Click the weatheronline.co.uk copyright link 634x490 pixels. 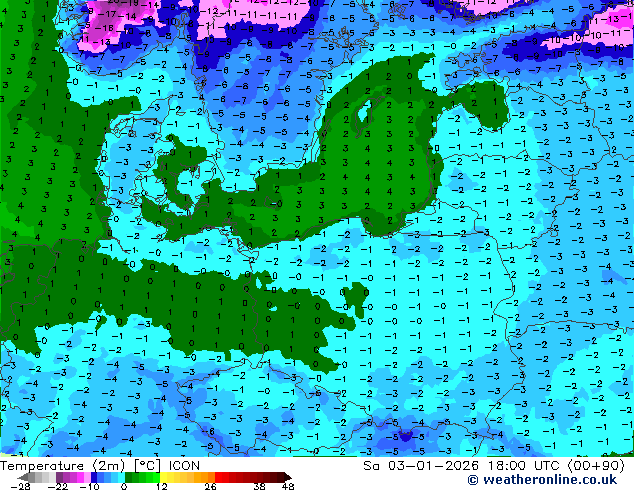(x=542, y=480)
